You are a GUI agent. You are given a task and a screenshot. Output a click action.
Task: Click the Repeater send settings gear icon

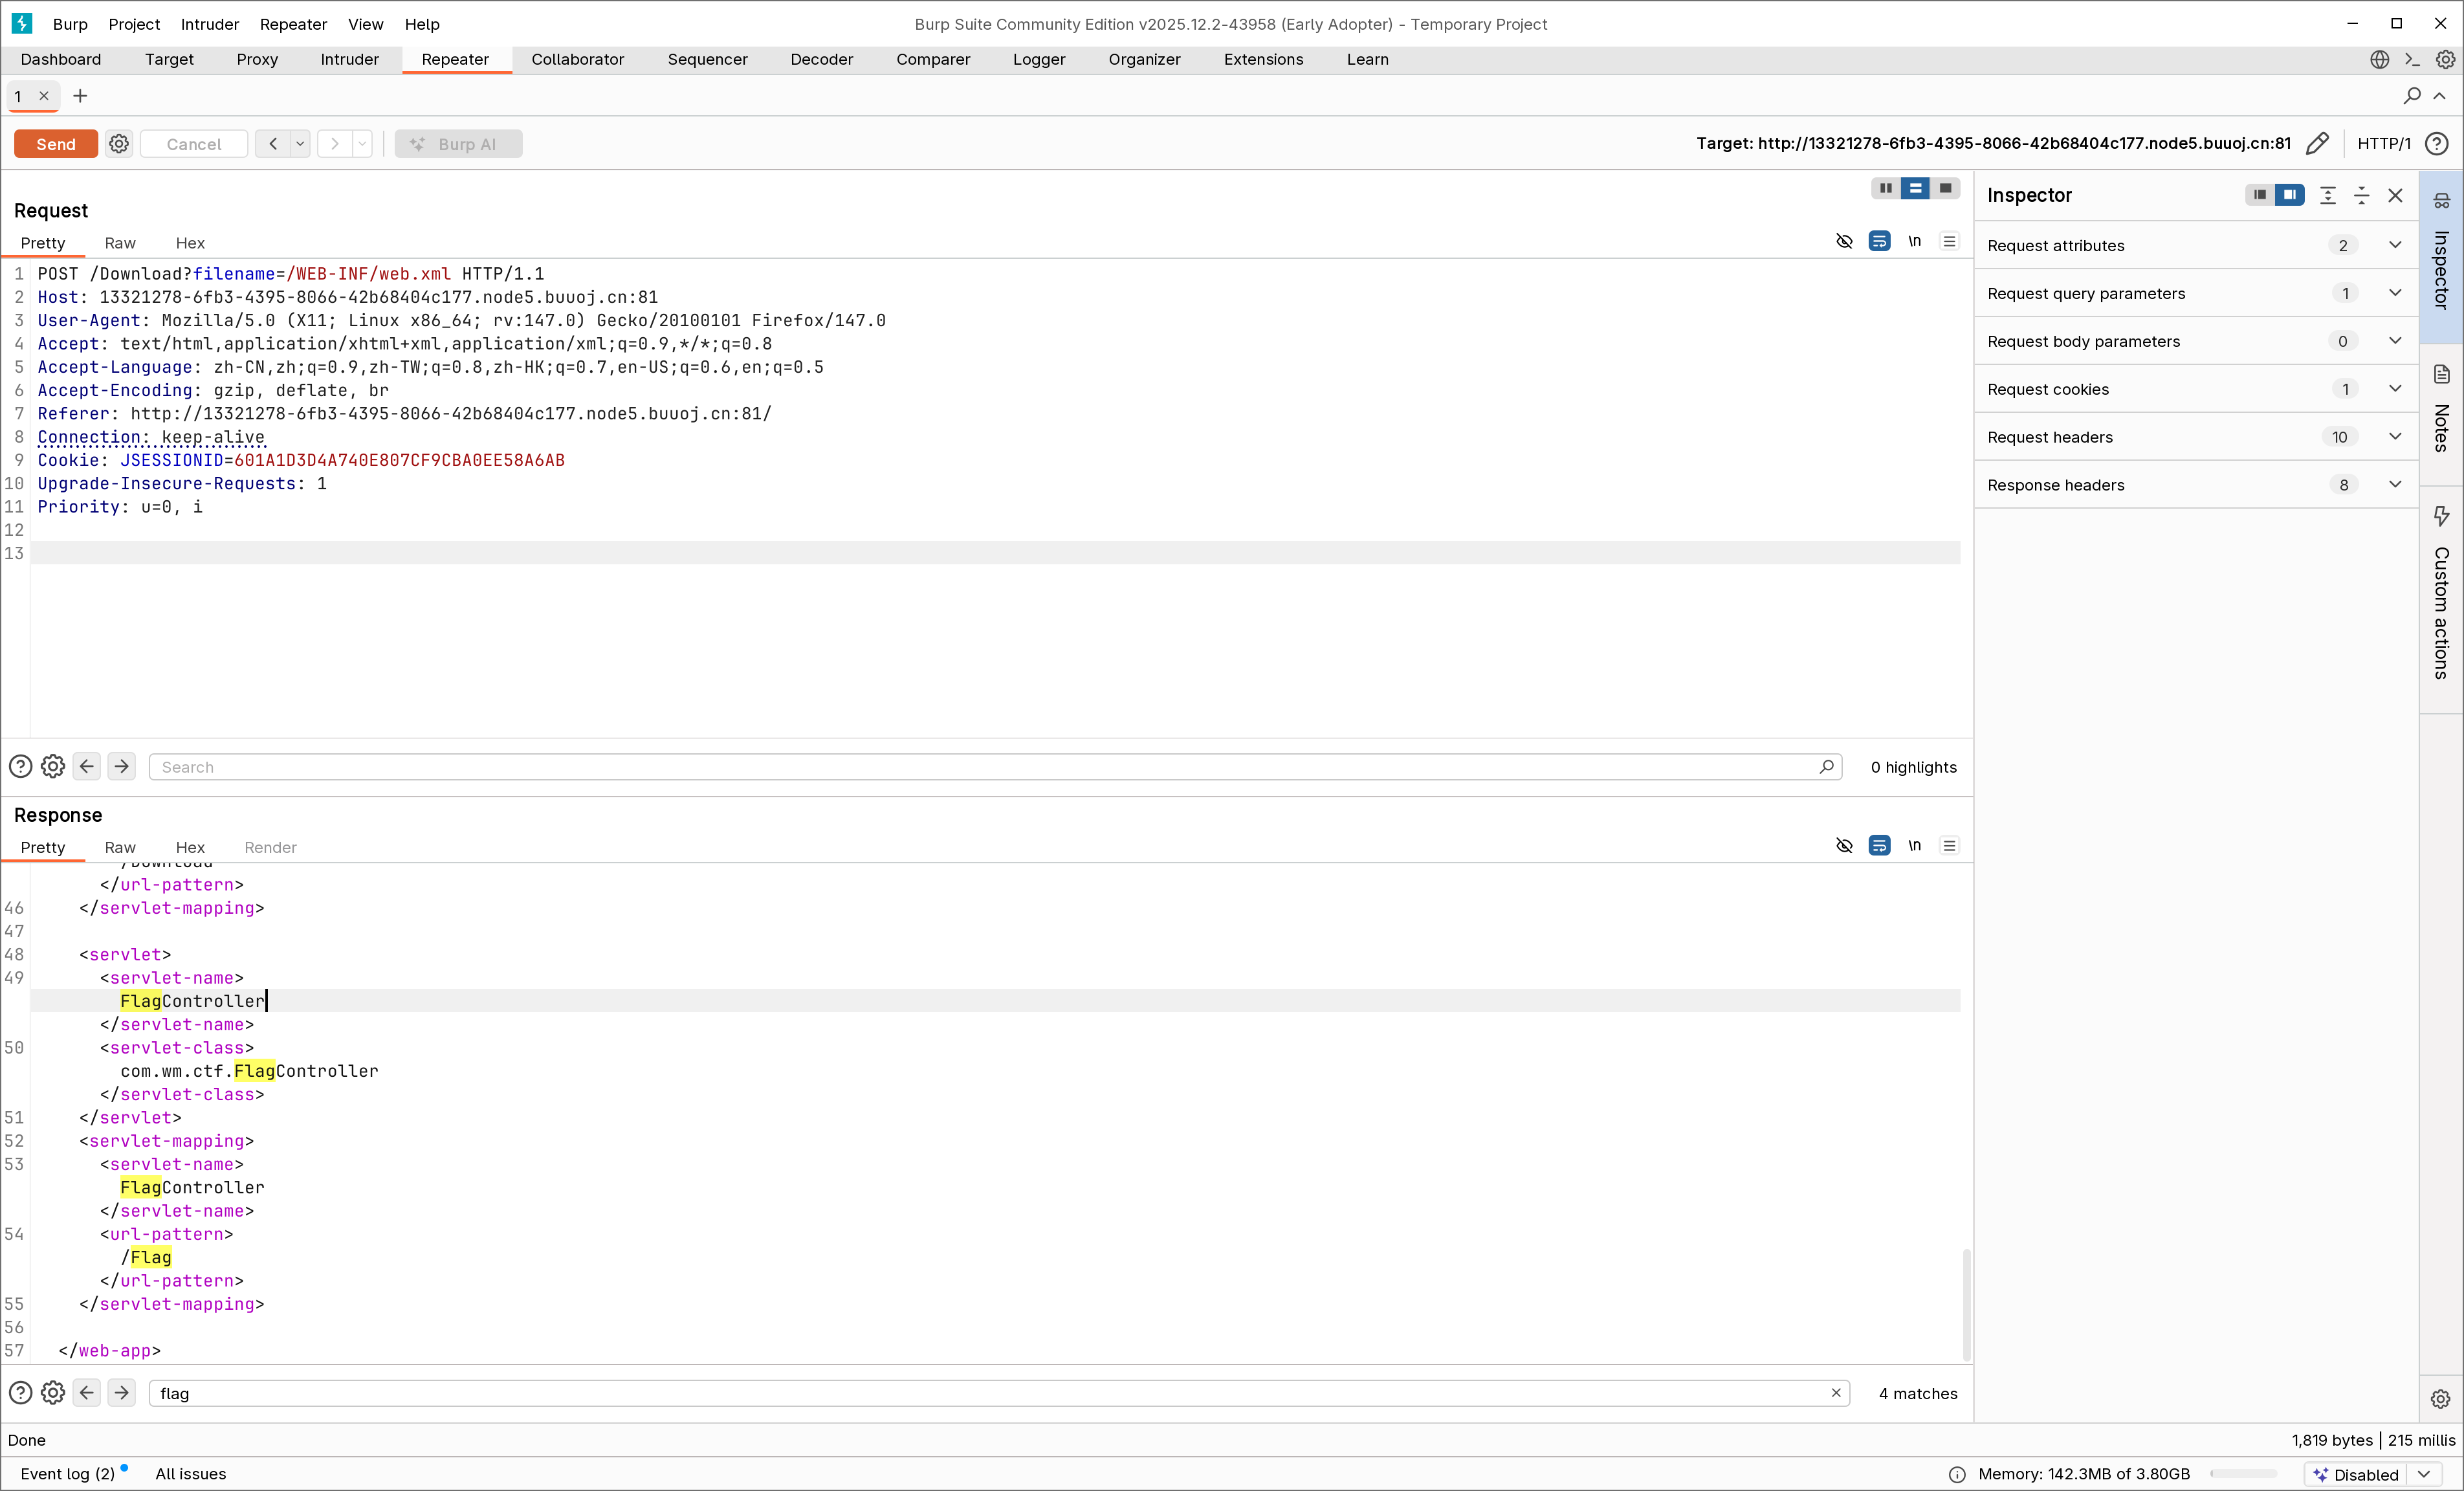(119, 144)
